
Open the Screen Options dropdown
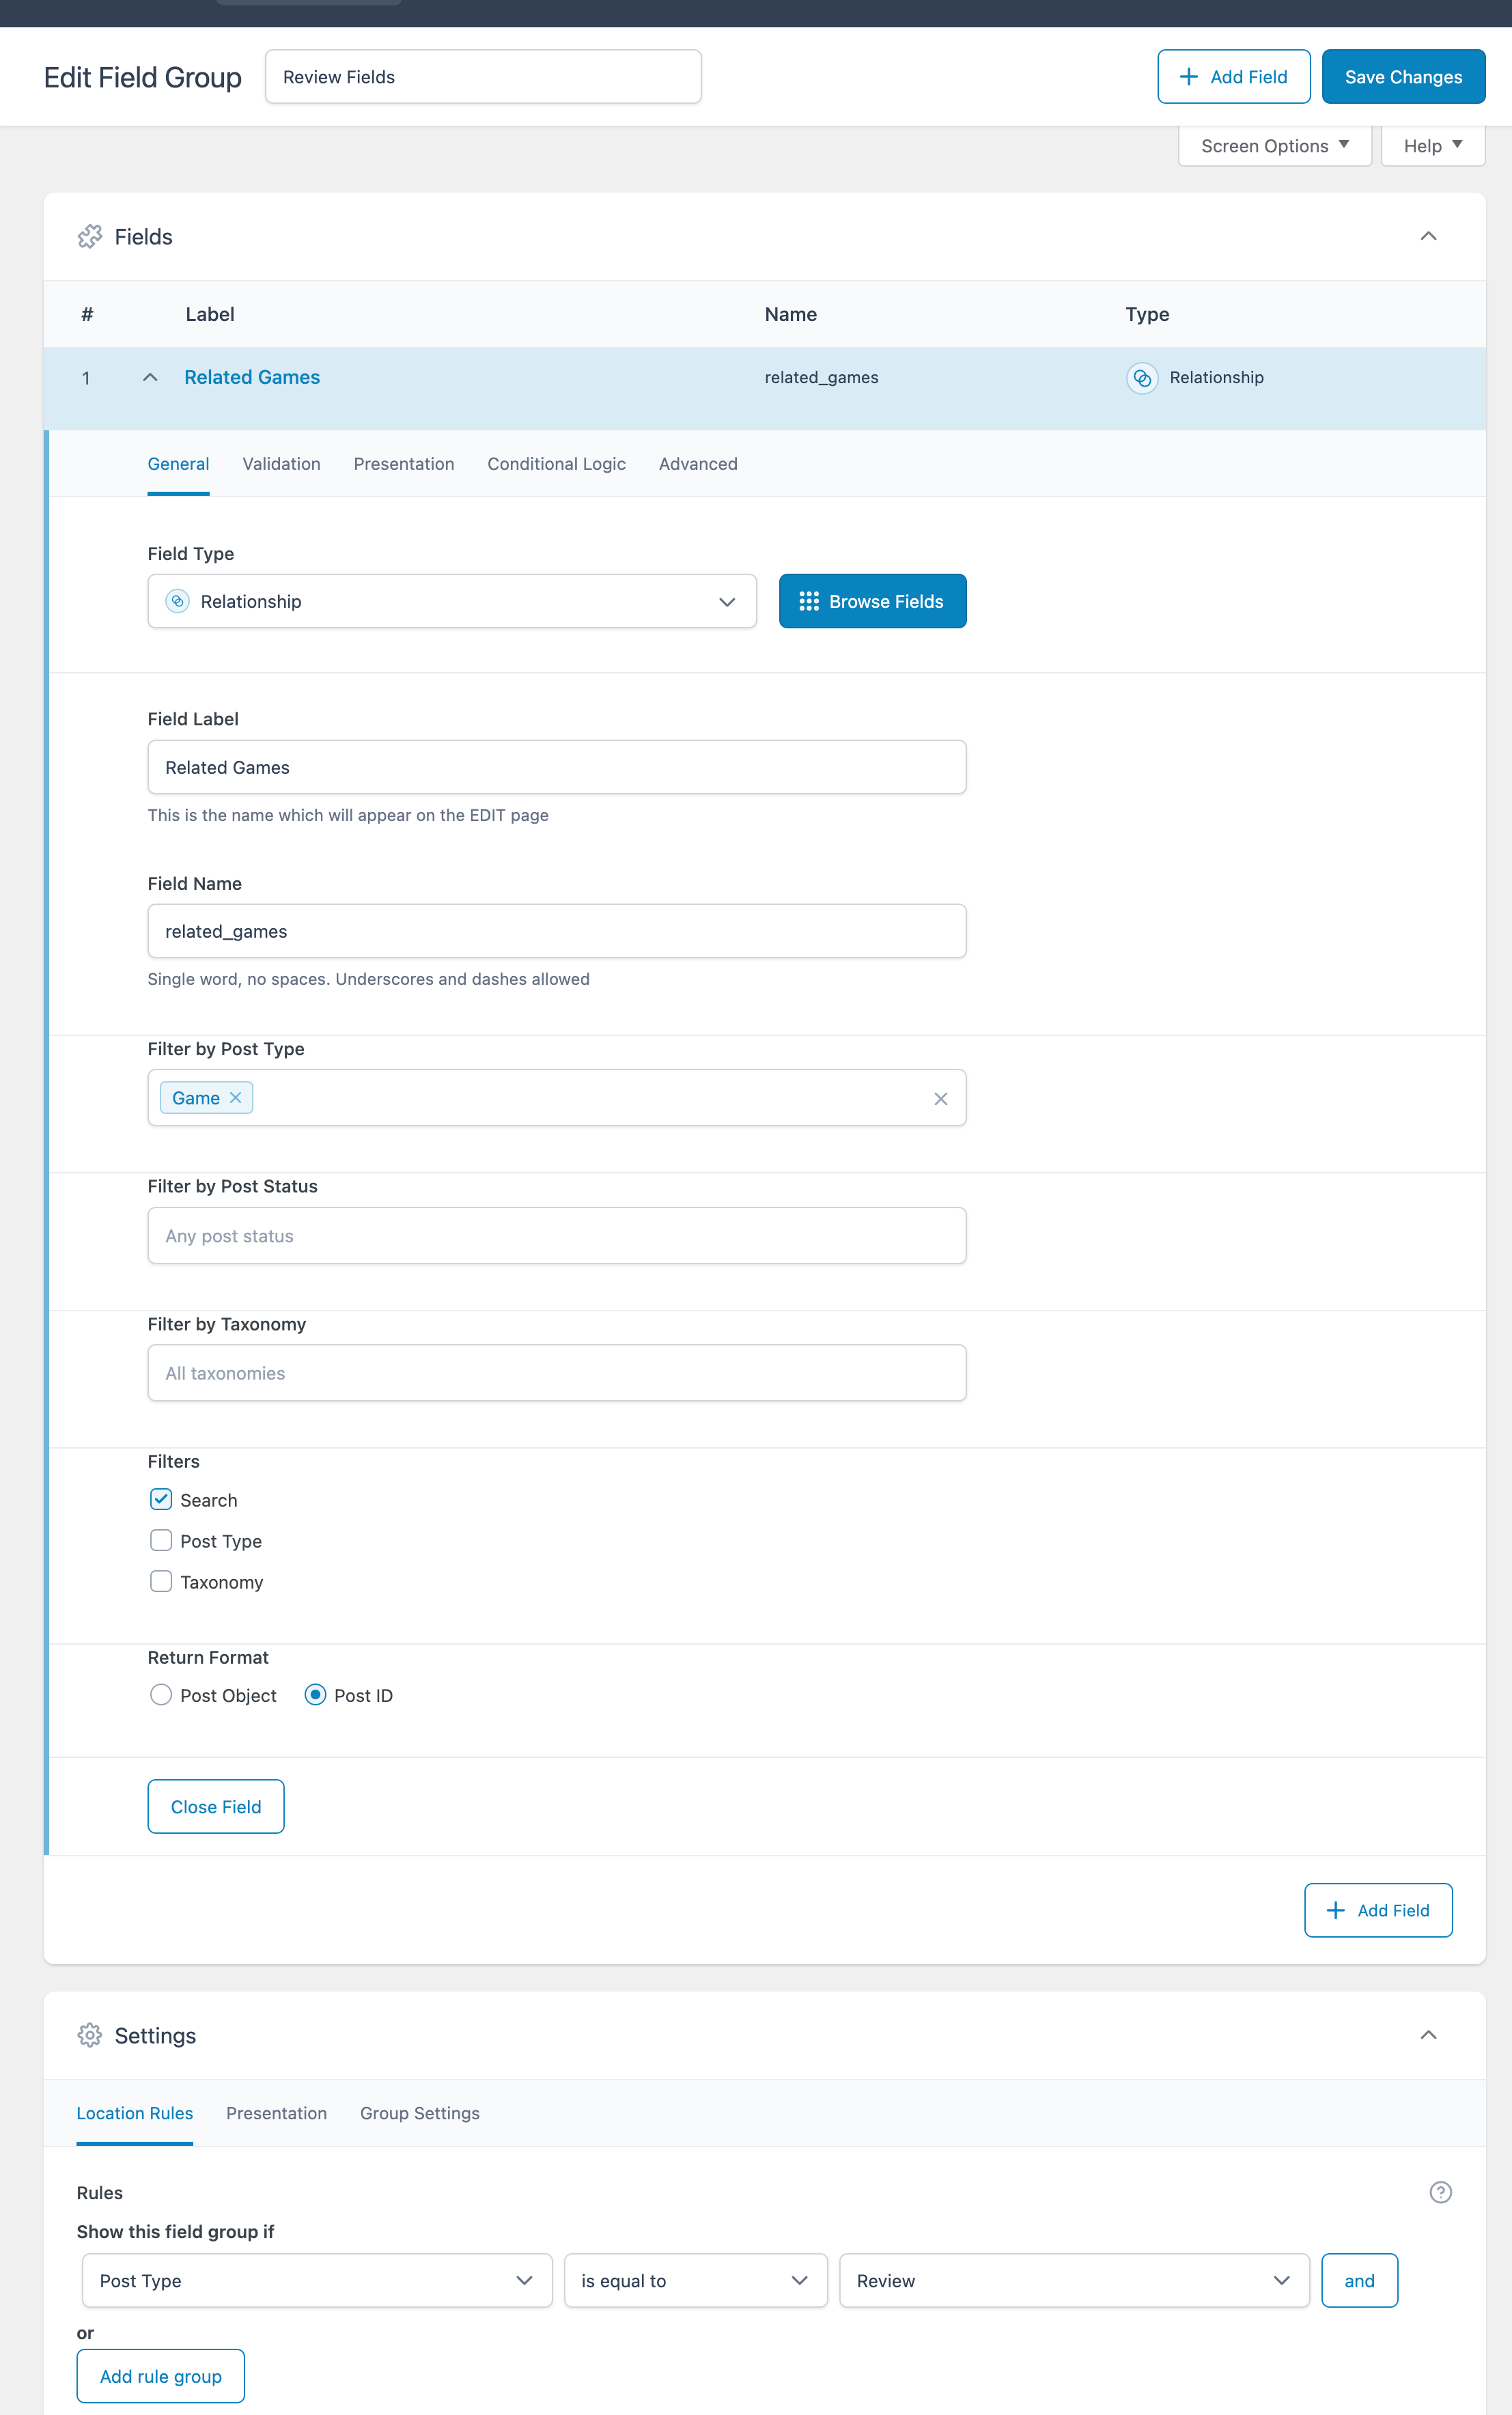(1274, 146)
